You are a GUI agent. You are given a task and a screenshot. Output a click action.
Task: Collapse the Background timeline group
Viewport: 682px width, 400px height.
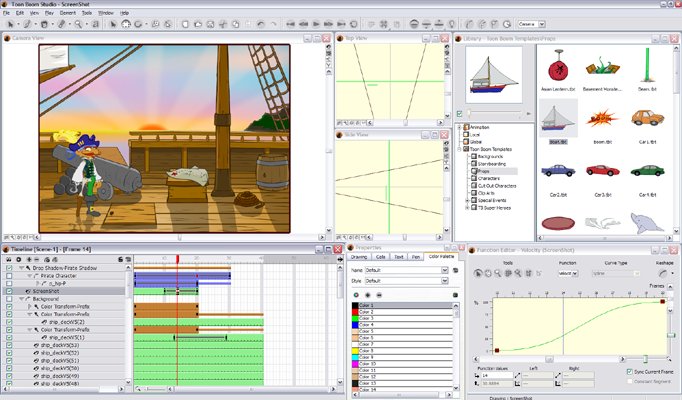[21, 299]
